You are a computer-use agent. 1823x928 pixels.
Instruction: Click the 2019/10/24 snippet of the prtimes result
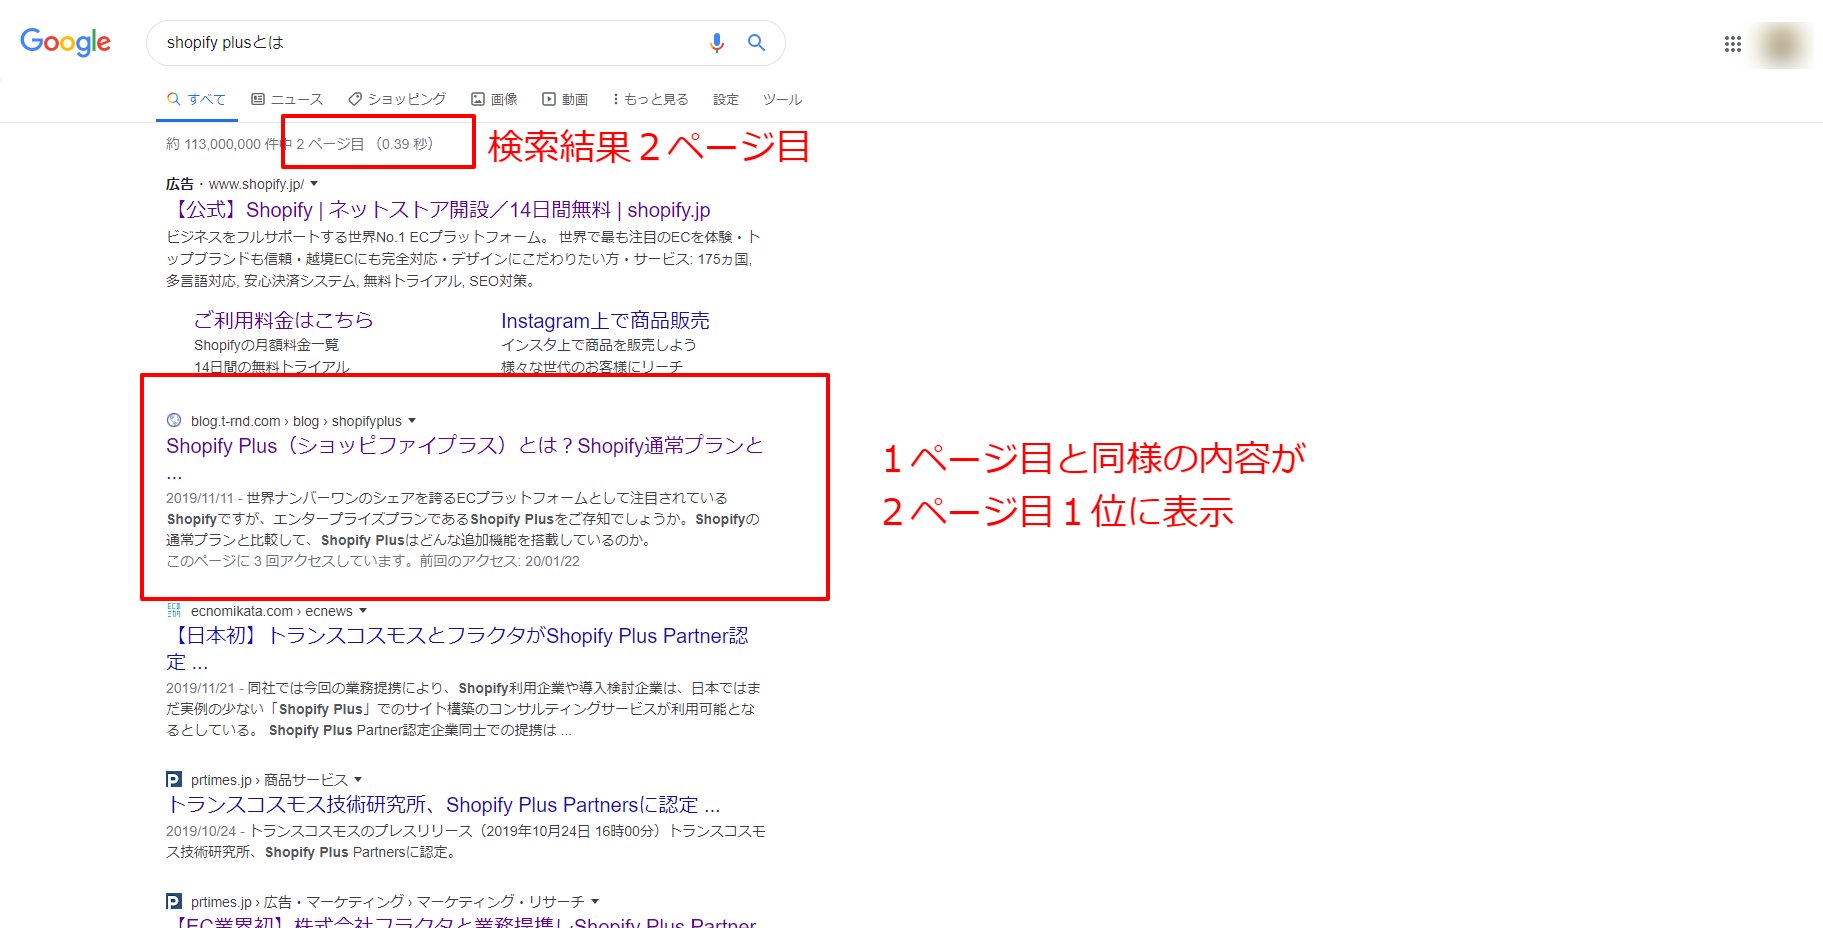465,841
